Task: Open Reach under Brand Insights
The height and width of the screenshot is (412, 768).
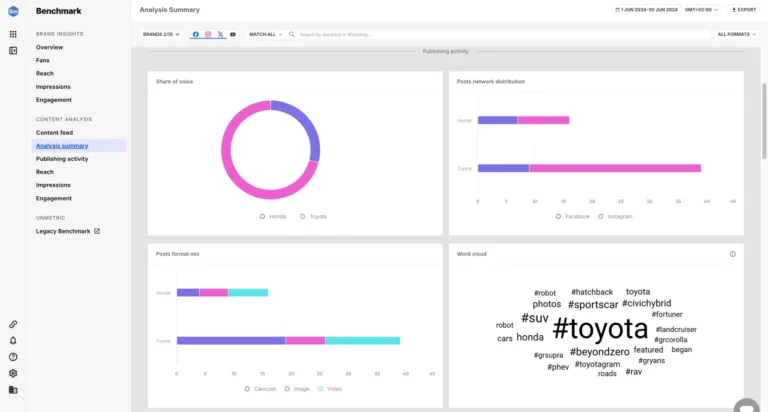Action: (45, 73)
